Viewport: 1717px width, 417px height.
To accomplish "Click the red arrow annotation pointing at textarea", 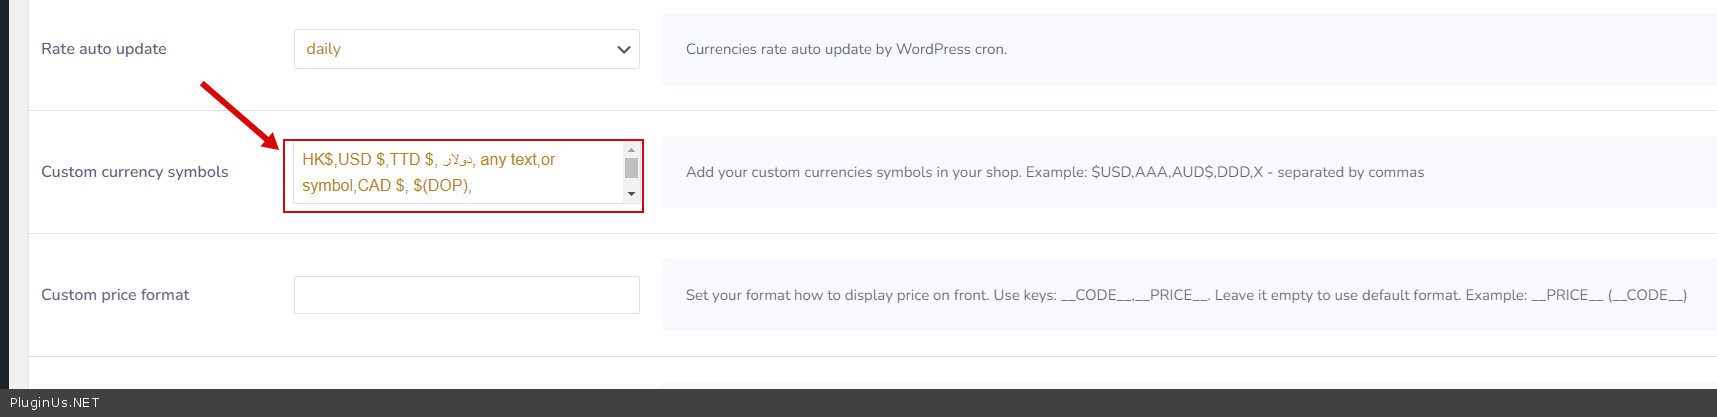I will click(x=238, y=115).
